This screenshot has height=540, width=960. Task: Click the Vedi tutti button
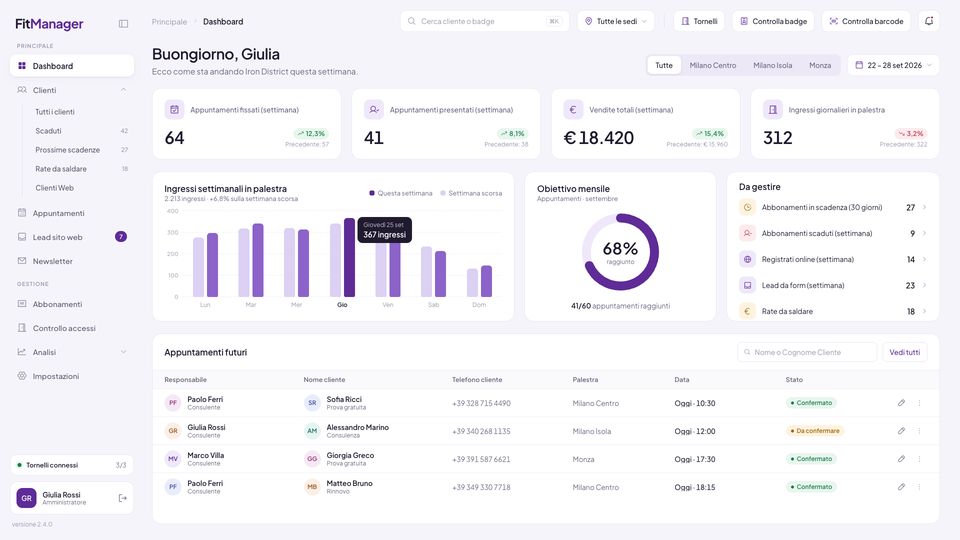[x=904, y=352]
